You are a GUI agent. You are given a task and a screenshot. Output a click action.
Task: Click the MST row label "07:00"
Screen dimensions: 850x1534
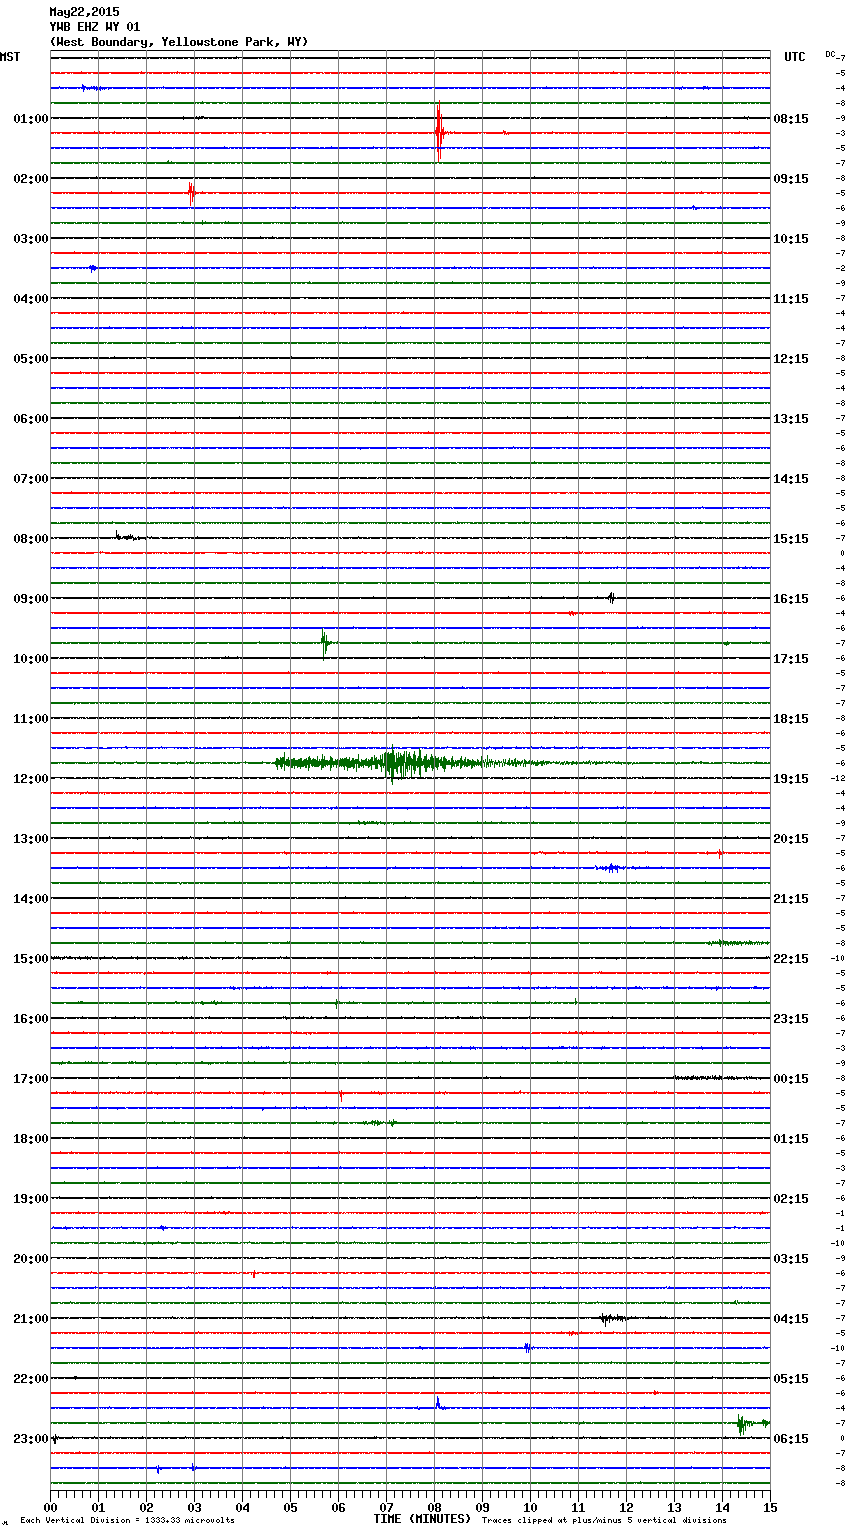coord(31,479)
